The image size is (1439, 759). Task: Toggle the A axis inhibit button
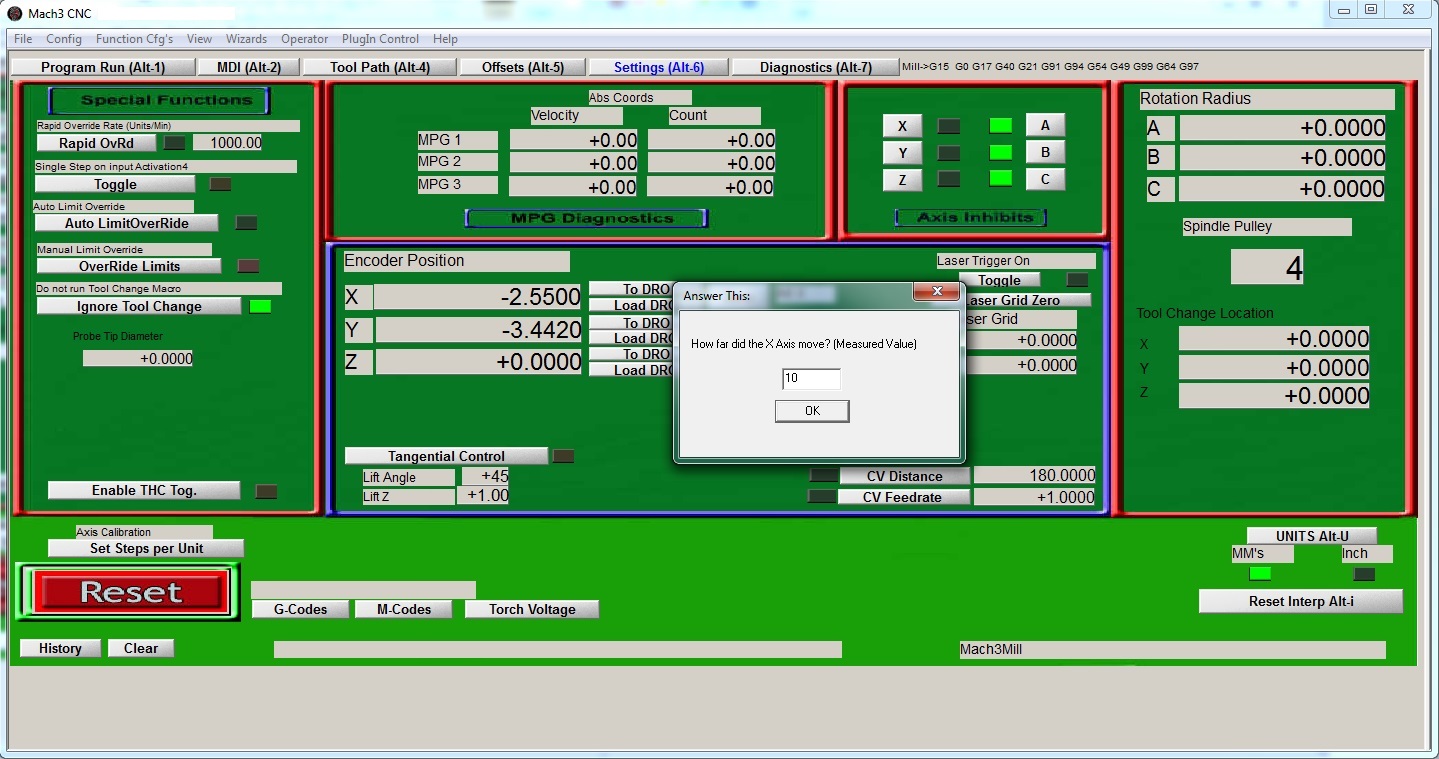tap(1045, 125)
